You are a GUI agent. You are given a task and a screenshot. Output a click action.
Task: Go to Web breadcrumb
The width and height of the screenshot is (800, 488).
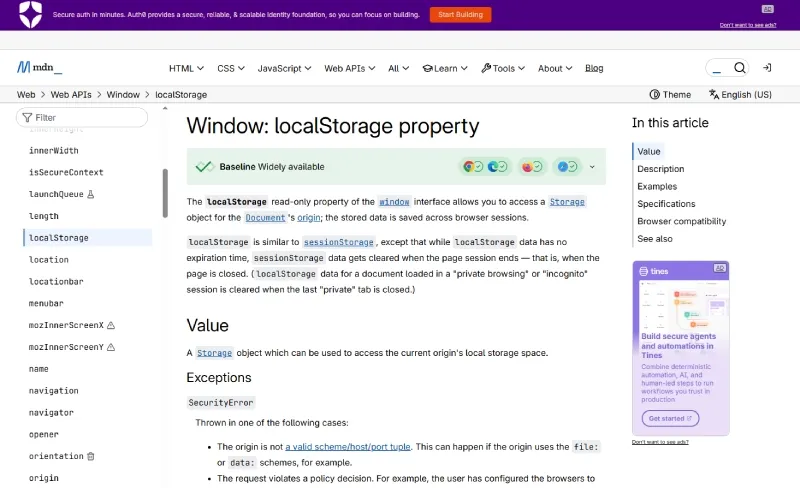pyautogui.click(x=26, y=94)
